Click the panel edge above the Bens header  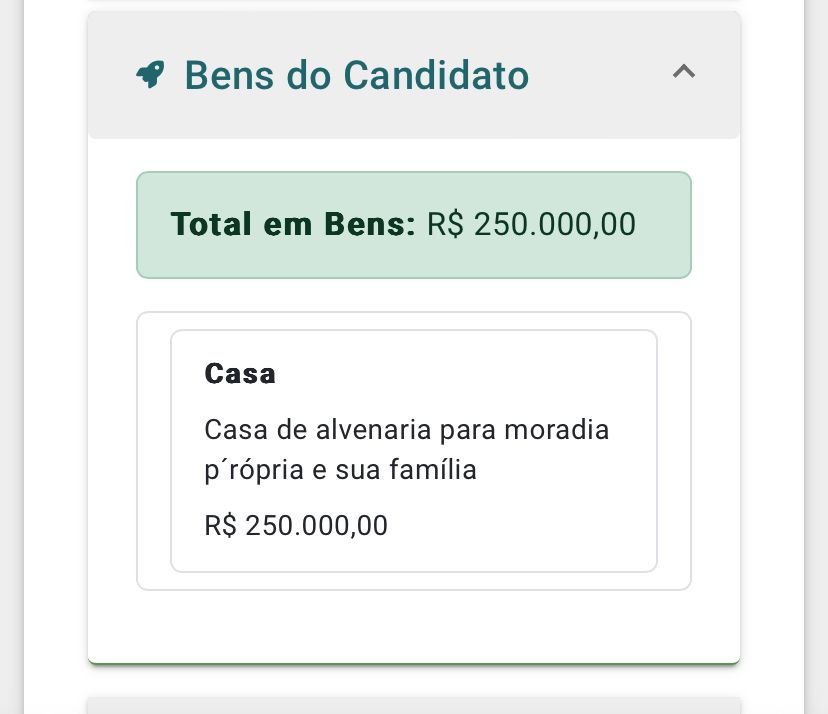413,12
